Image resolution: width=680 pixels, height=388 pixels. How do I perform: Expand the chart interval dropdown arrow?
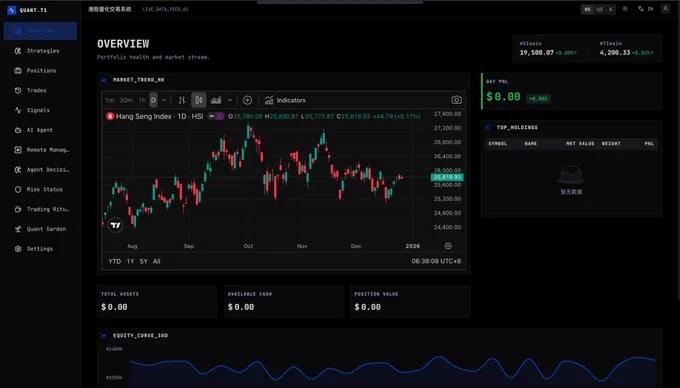[163, 100]
